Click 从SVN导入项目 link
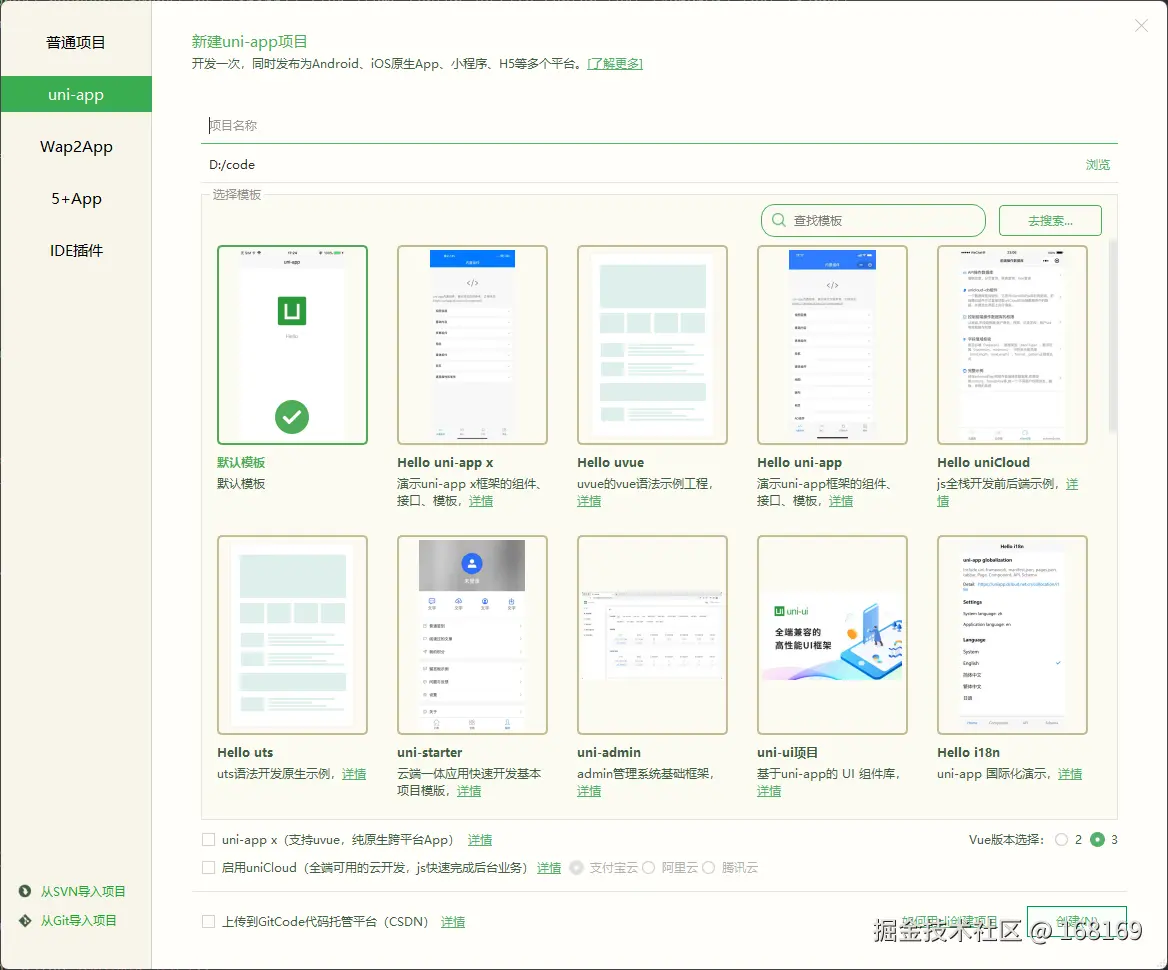Viewport: 1168px width, 970px height. (83, 891)
